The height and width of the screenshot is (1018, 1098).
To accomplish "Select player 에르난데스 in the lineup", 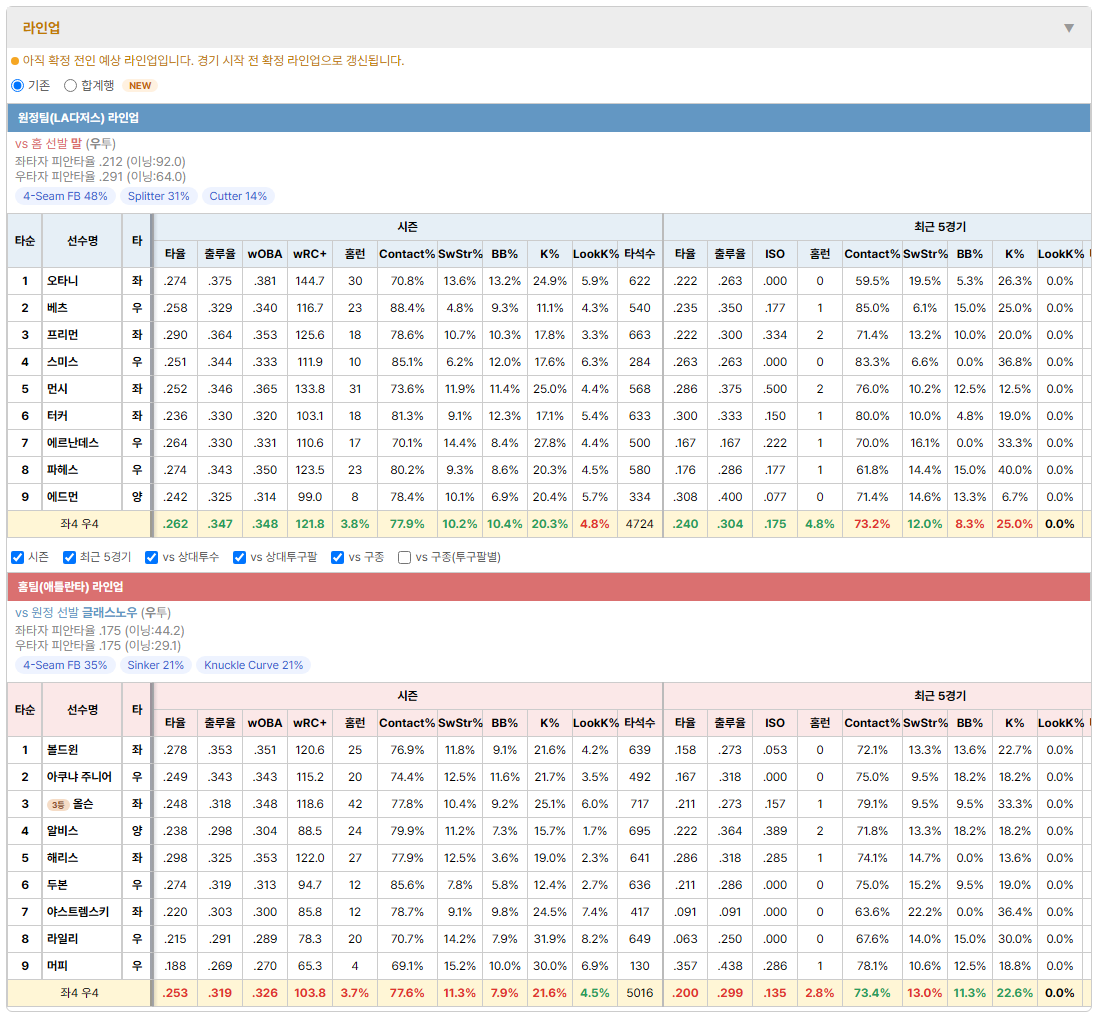I will click(73, 443).
